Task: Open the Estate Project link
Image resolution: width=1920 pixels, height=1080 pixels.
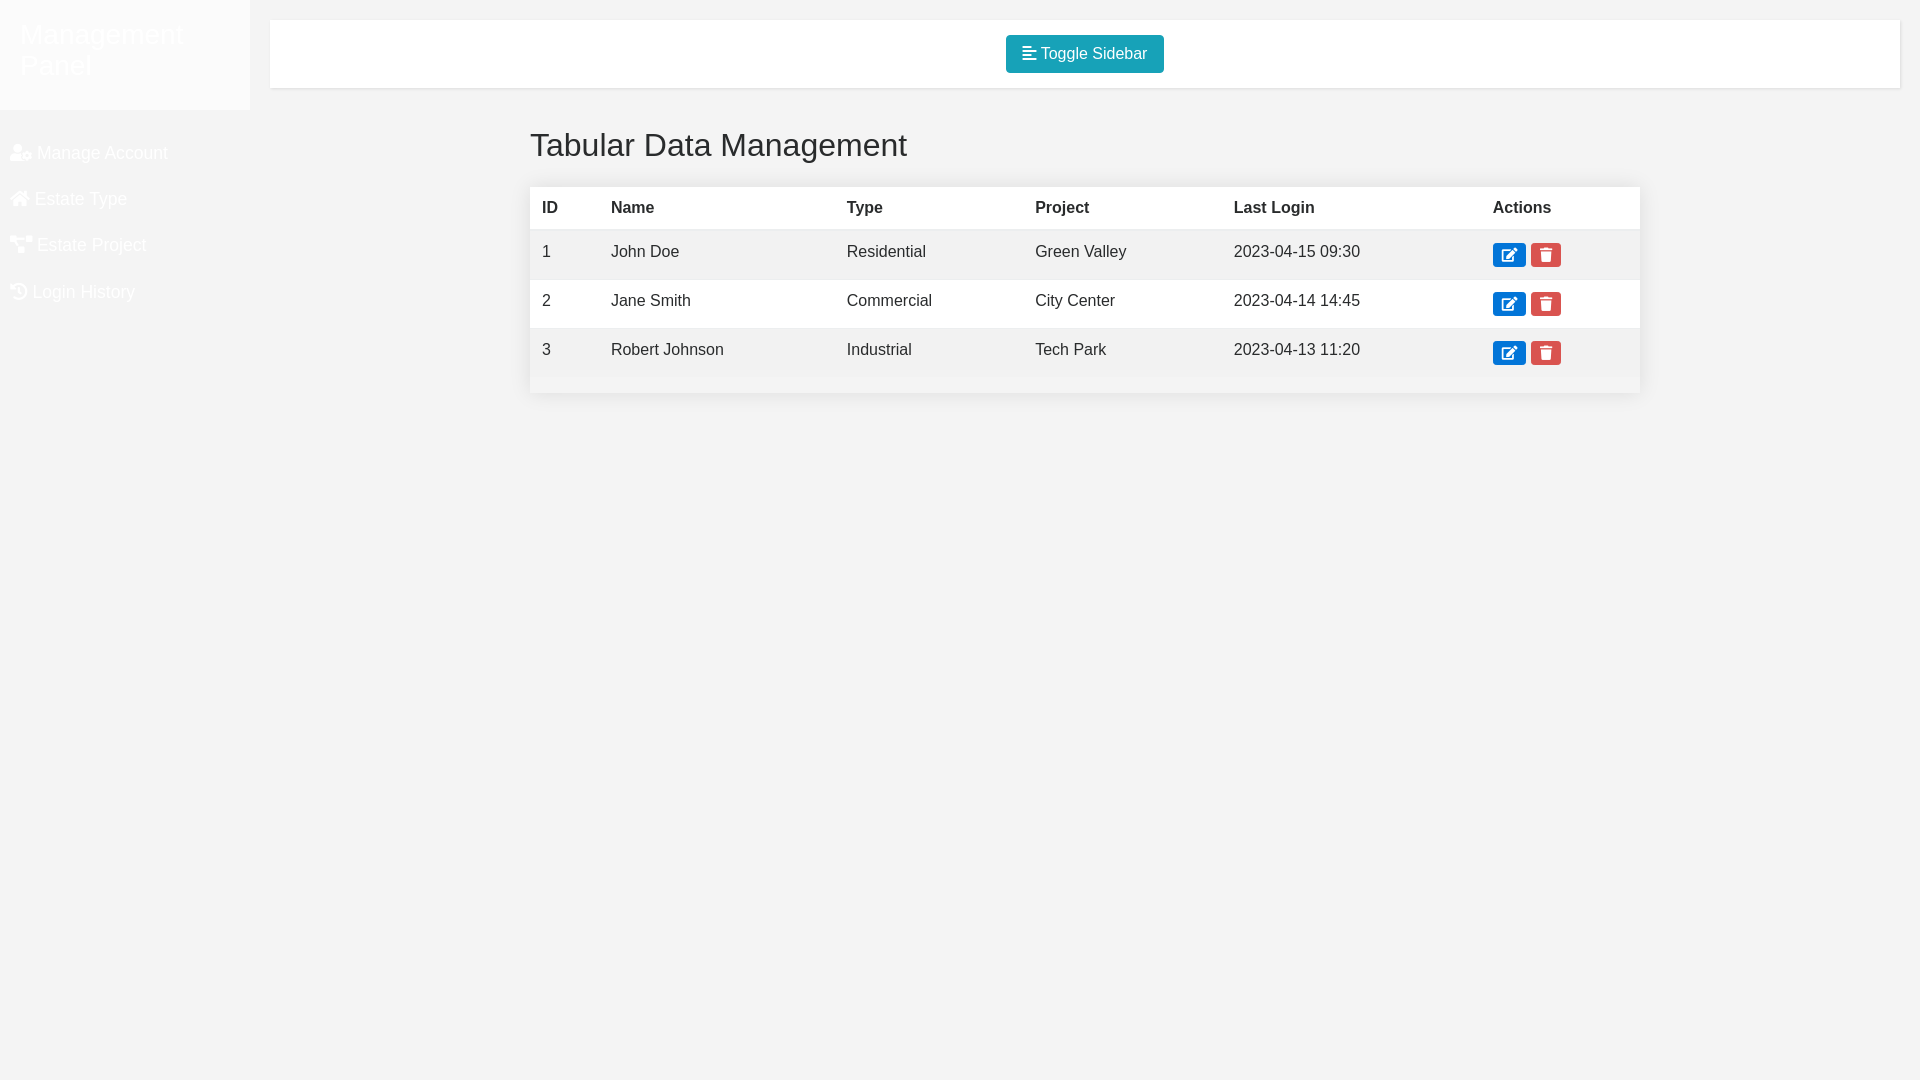Action: pyautogui.click(x=90, y=245)
